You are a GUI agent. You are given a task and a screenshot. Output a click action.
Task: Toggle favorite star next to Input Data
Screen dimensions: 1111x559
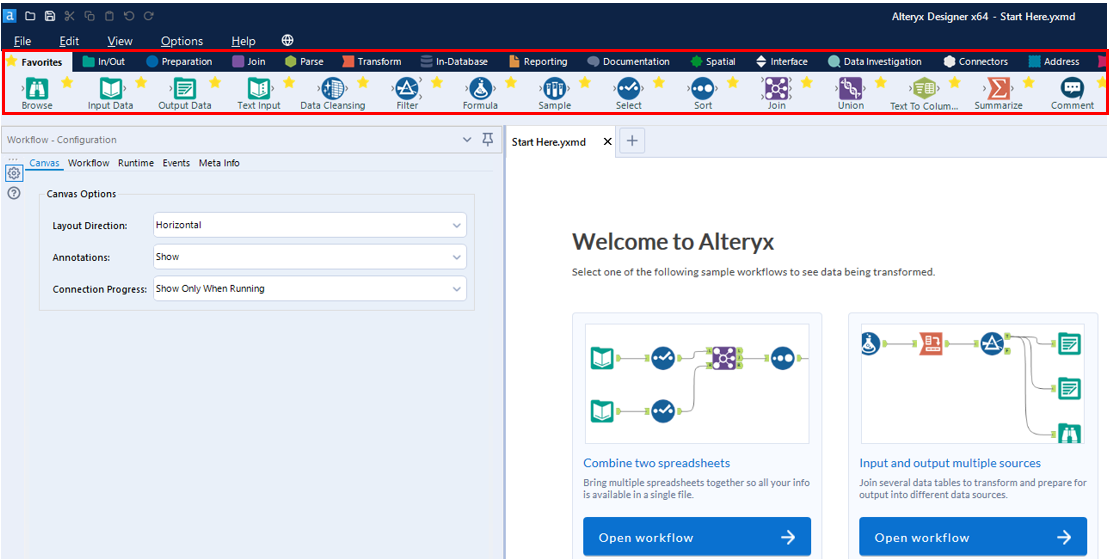pyautogui.click(x=141, y=82)
